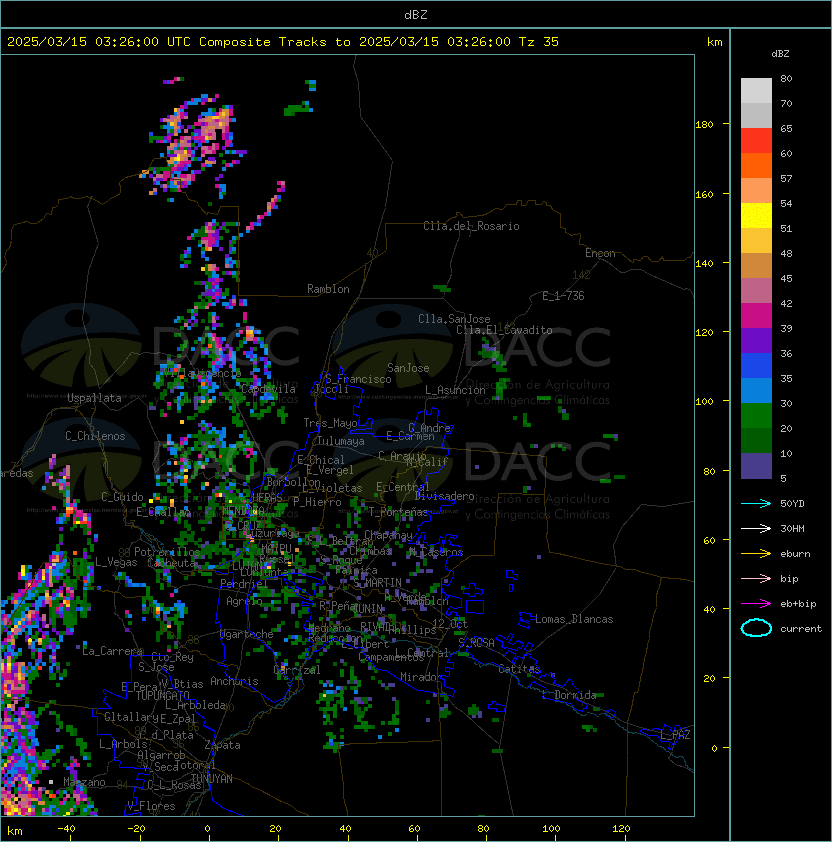Image resolution: width=832 pixels, height=842 pixels.
Task: Click the eb+bip magenta arrow legend icon
Action: coord(756,604)
